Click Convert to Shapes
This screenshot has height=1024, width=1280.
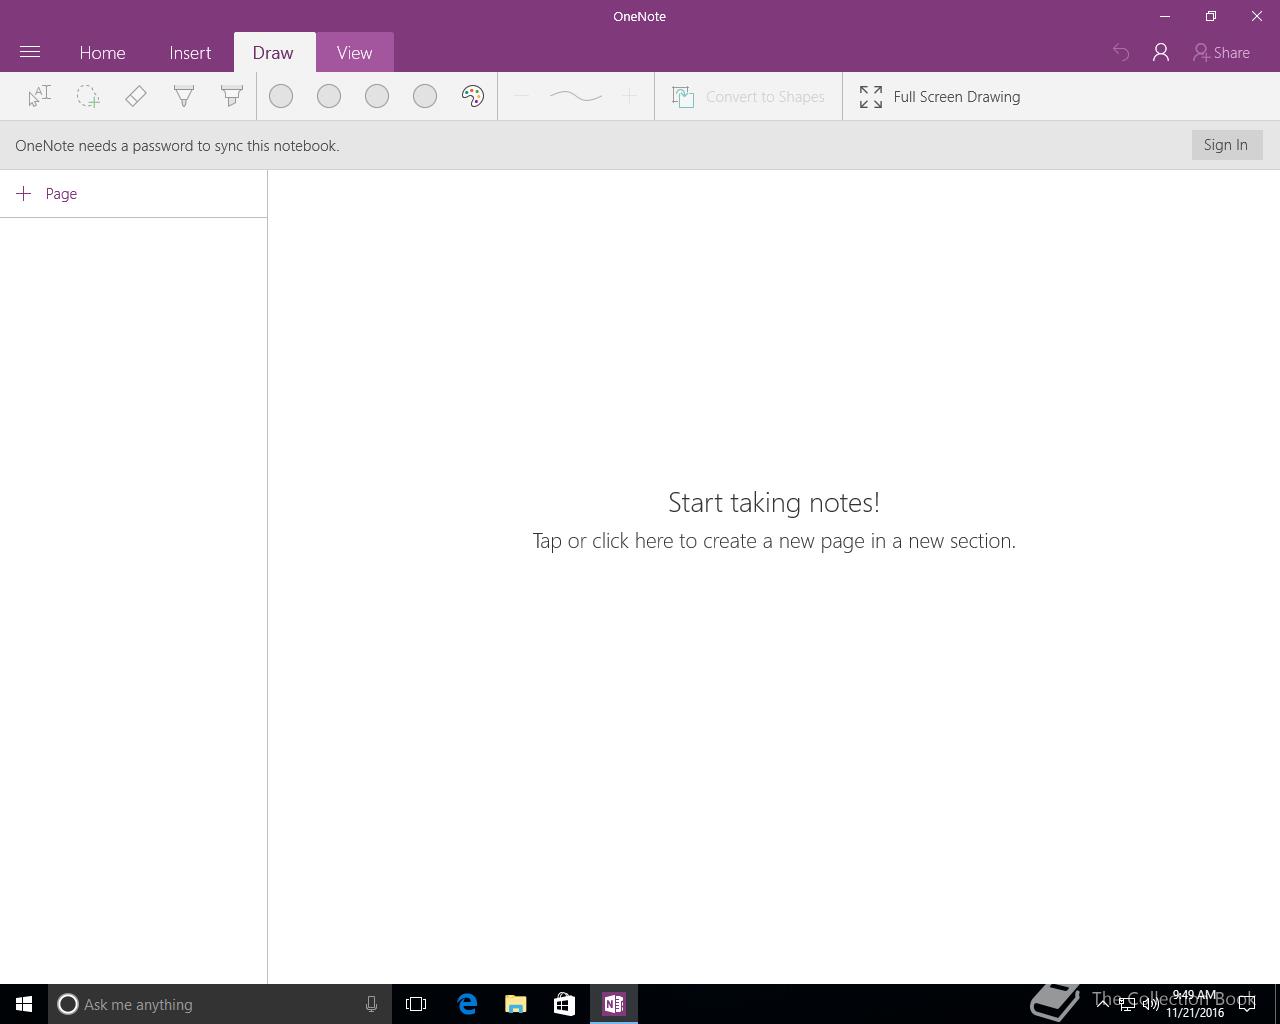pyautogui.click(x=749, y=96)
